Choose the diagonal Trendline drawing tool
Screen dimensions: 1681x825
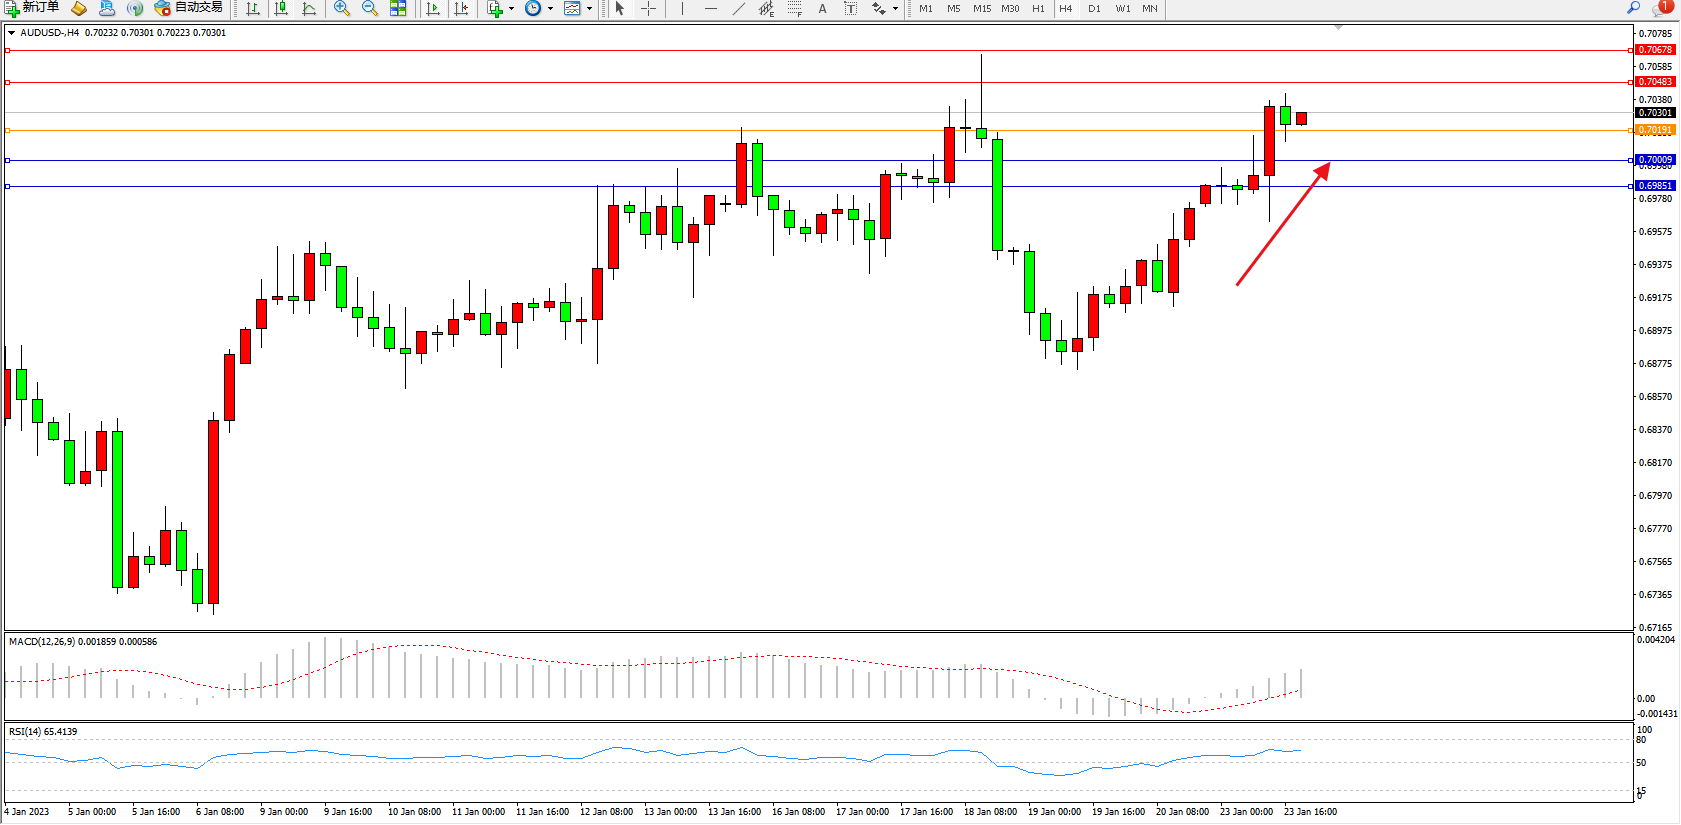(738, 8)
